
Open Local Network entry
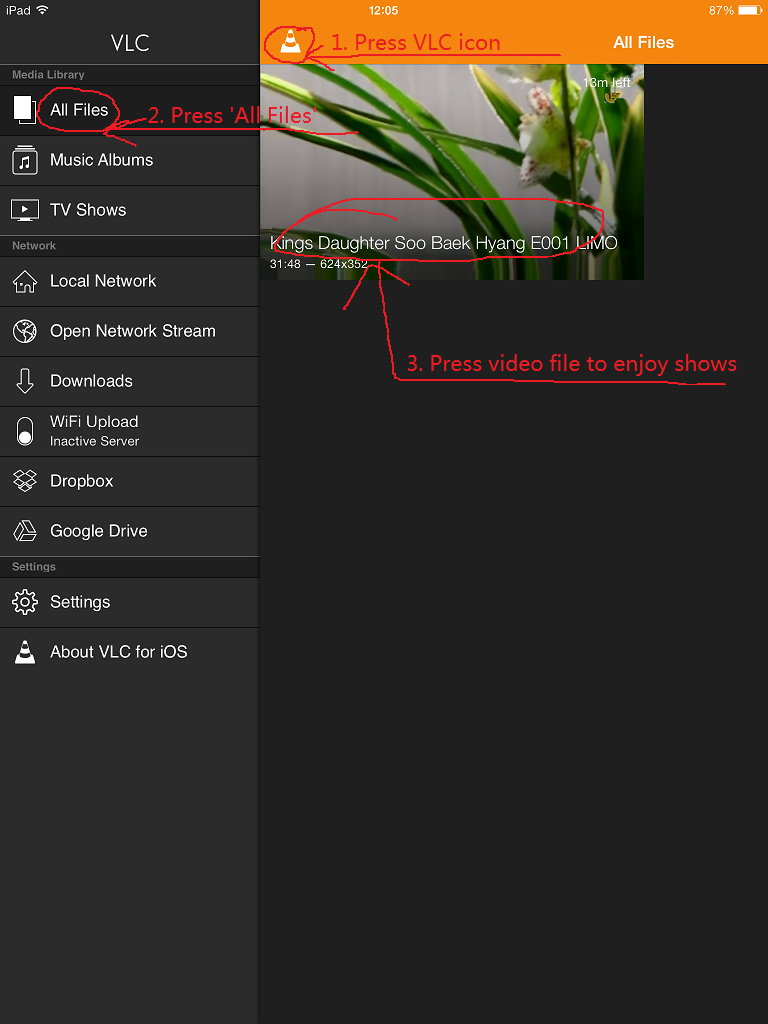pyautogui.click(x=129, y=281)
